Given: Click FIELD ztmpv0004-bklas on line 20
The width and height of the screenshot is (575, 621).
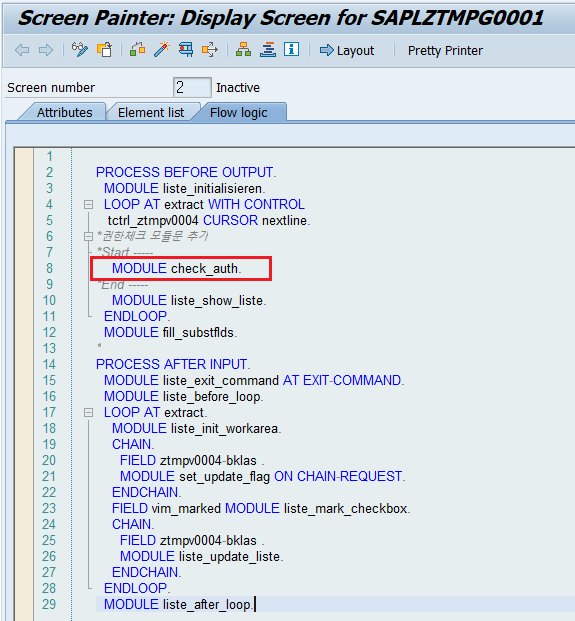Looking at the screenshot, I should pos(192,461).
